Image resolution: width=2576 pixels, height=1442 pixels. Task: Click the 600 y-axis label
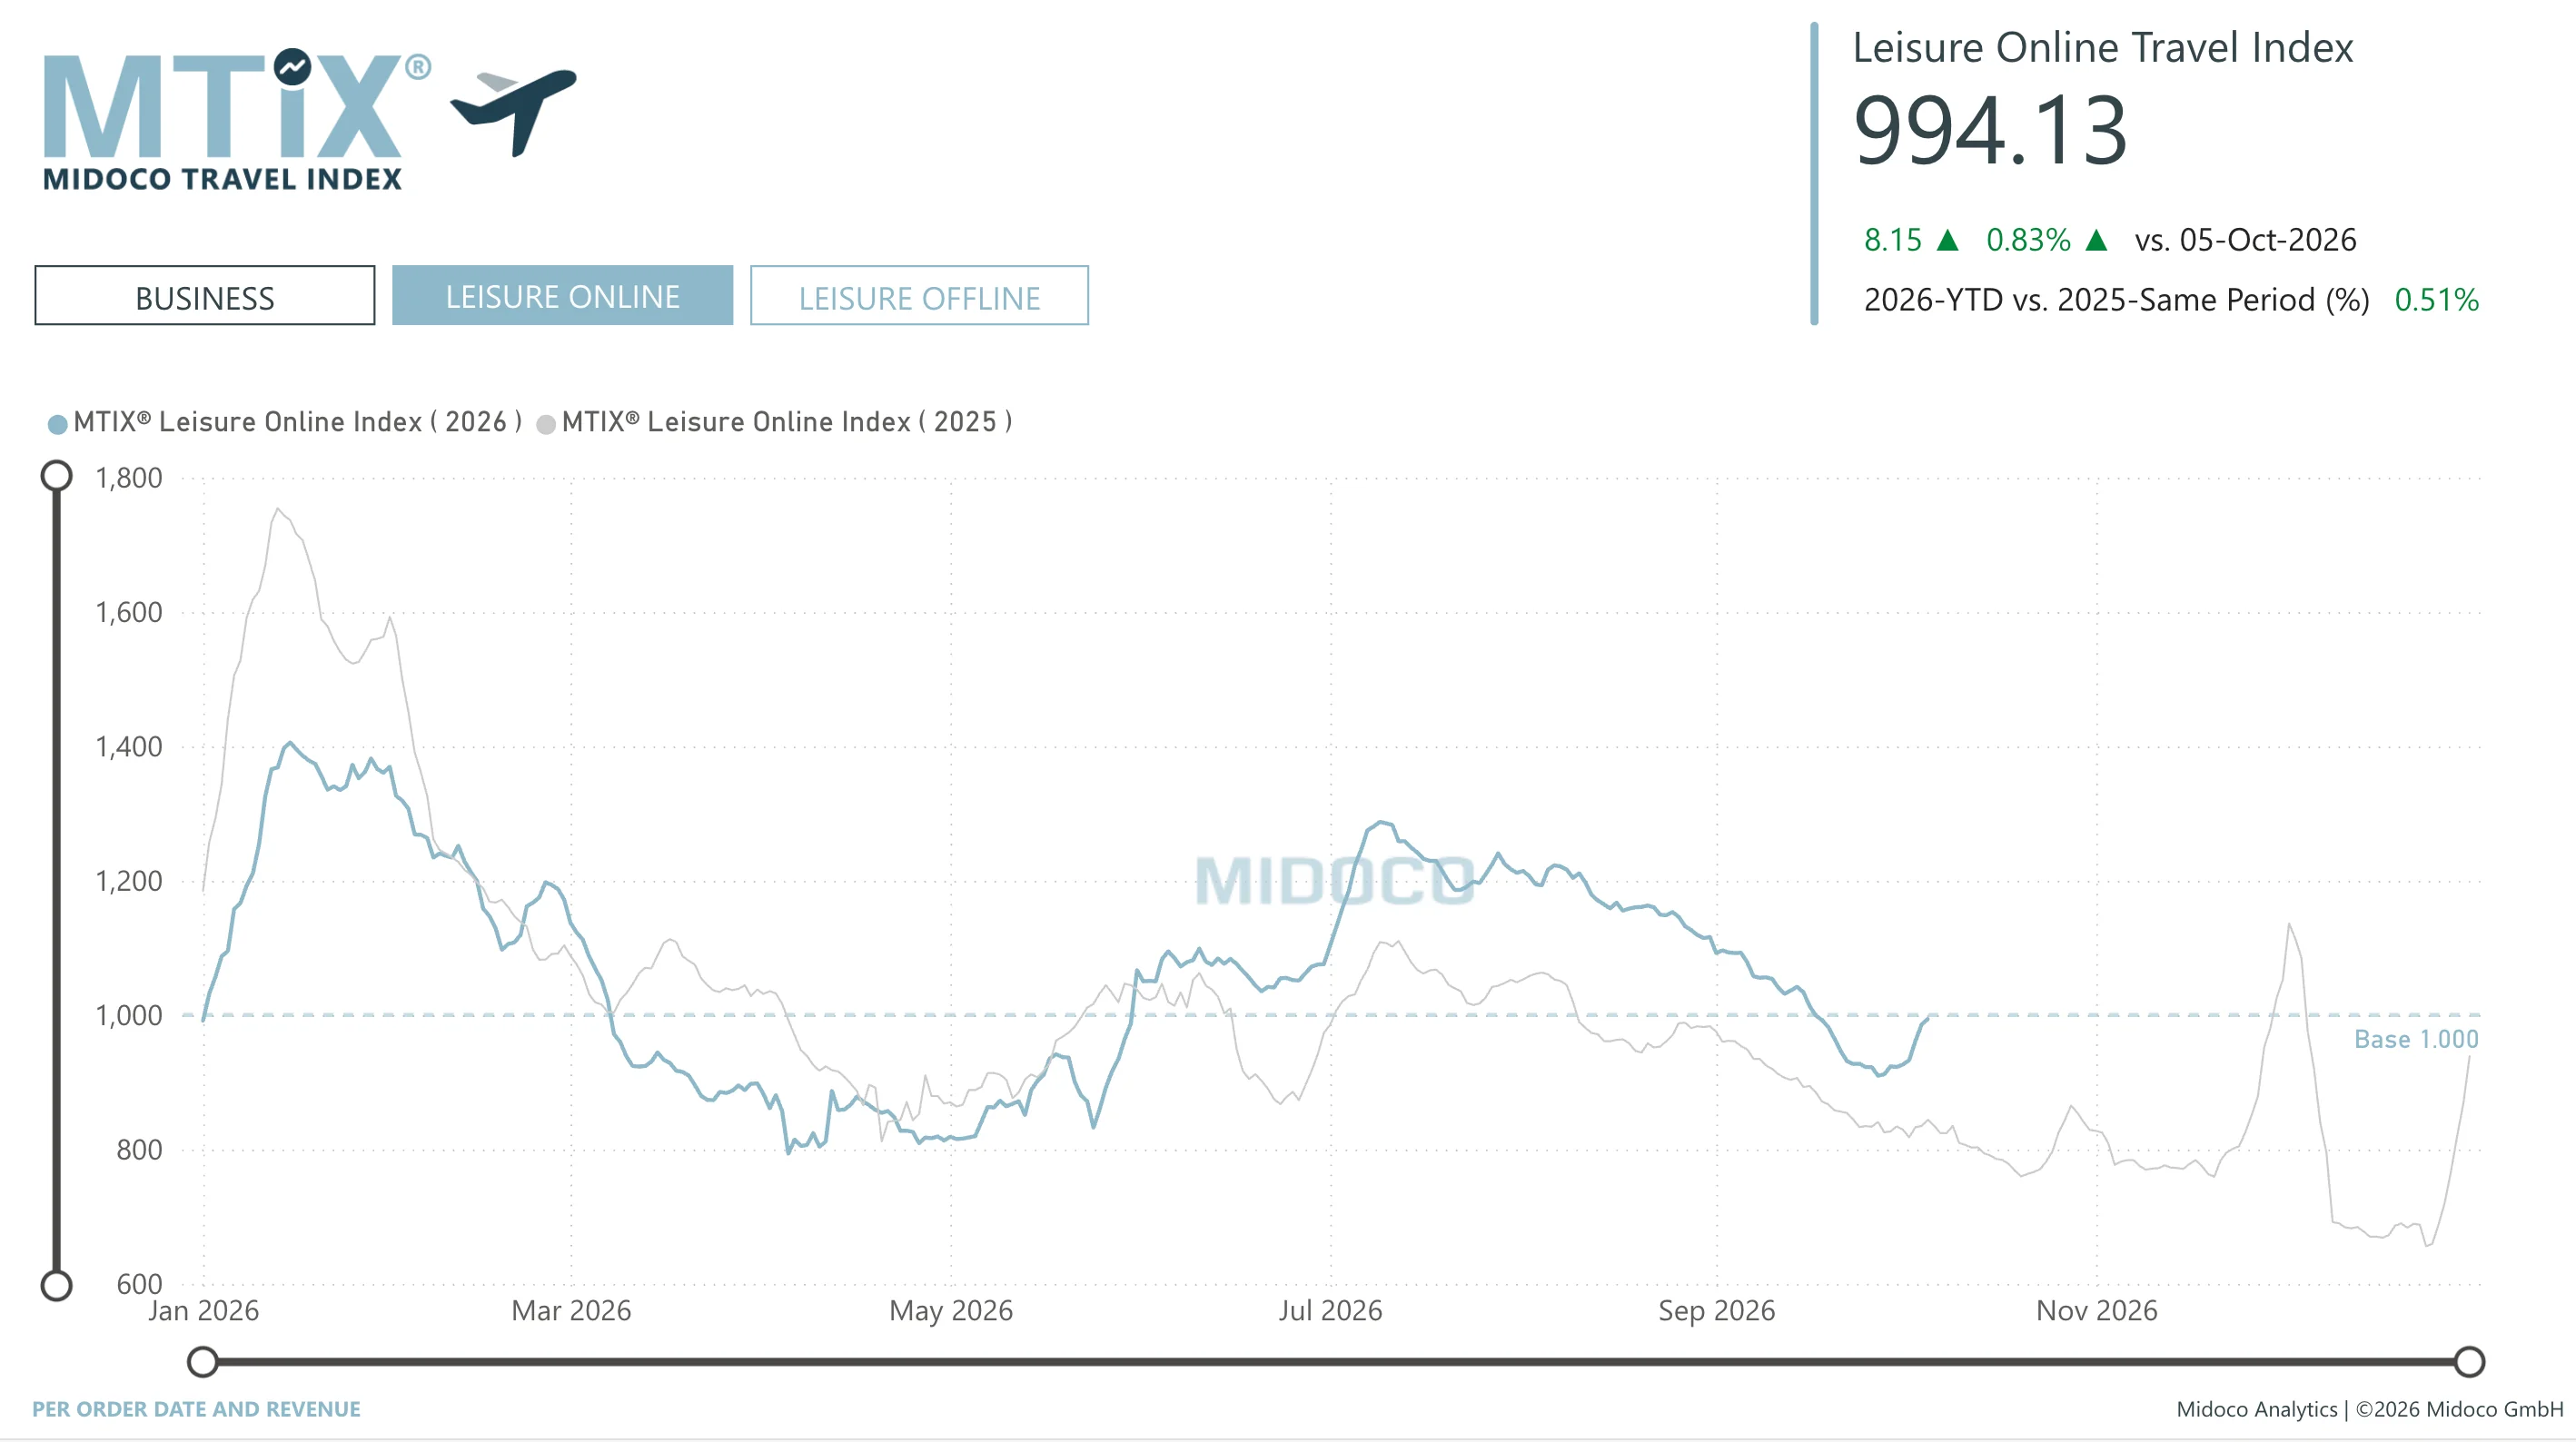pyautogui.click(x=139, y=1284)
